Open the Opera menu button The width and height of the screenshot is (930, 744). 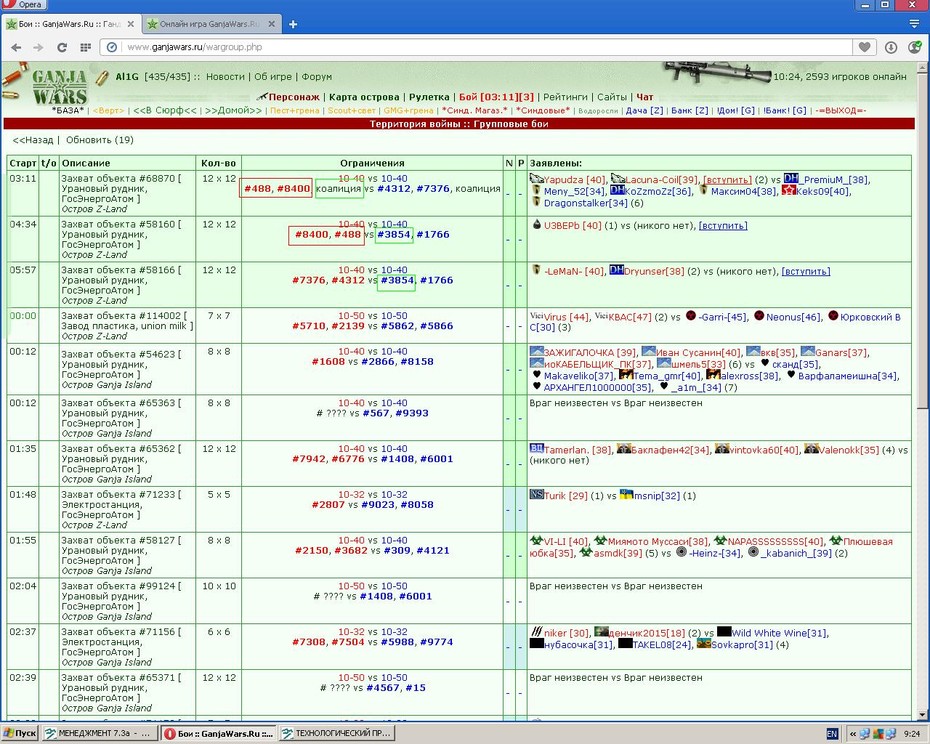coord(24,4)
